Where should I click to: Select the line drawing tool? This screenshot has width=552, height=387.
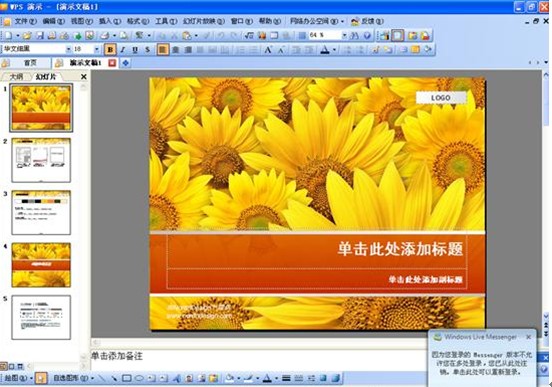click(102, 378)
